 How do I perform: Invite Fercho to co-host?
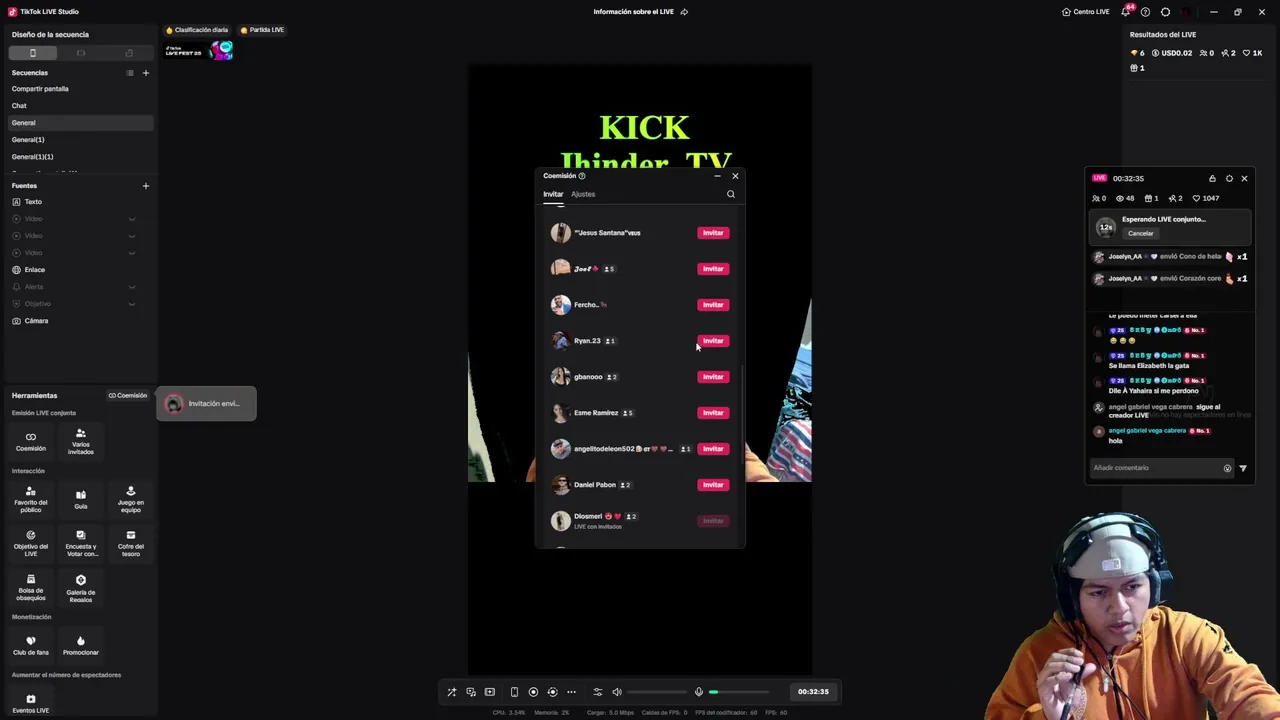pos(713,305)
